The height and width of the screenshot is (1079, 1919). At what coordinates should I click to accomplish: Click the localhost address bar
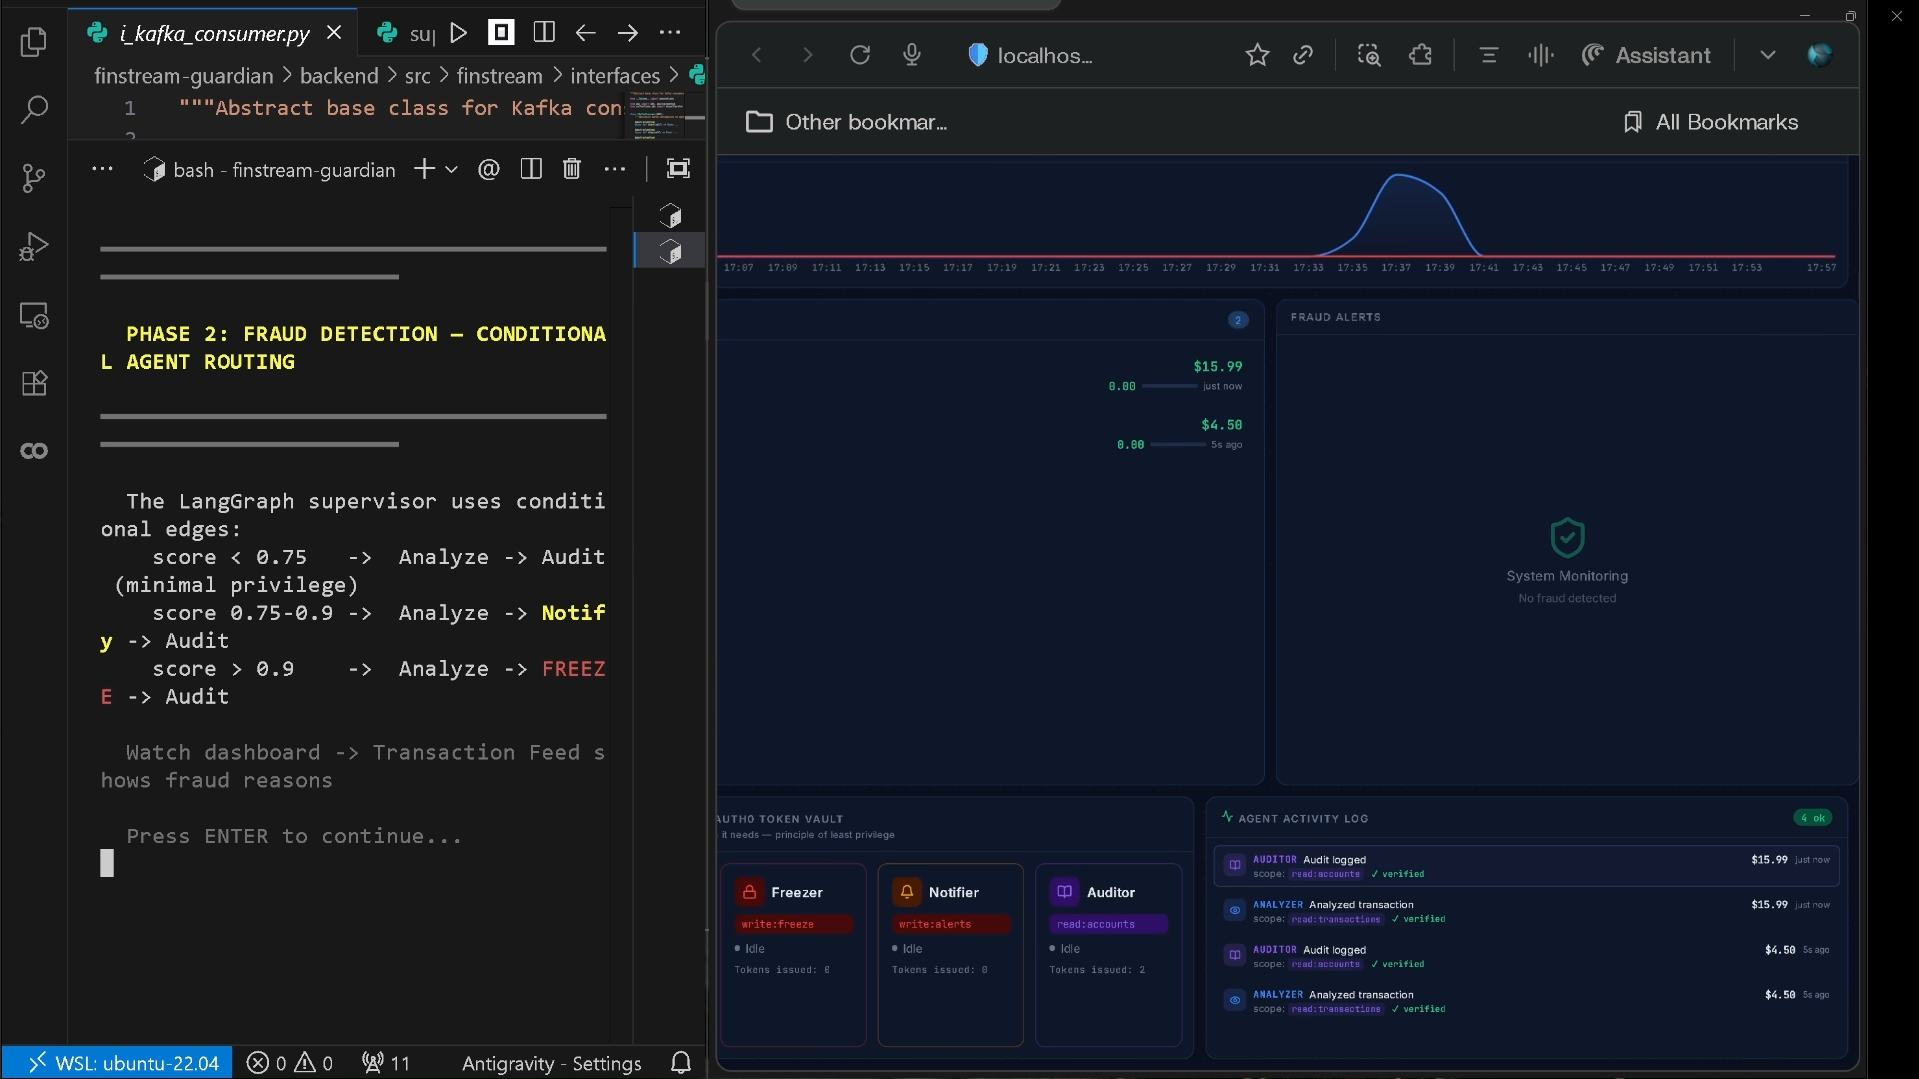1045,56
